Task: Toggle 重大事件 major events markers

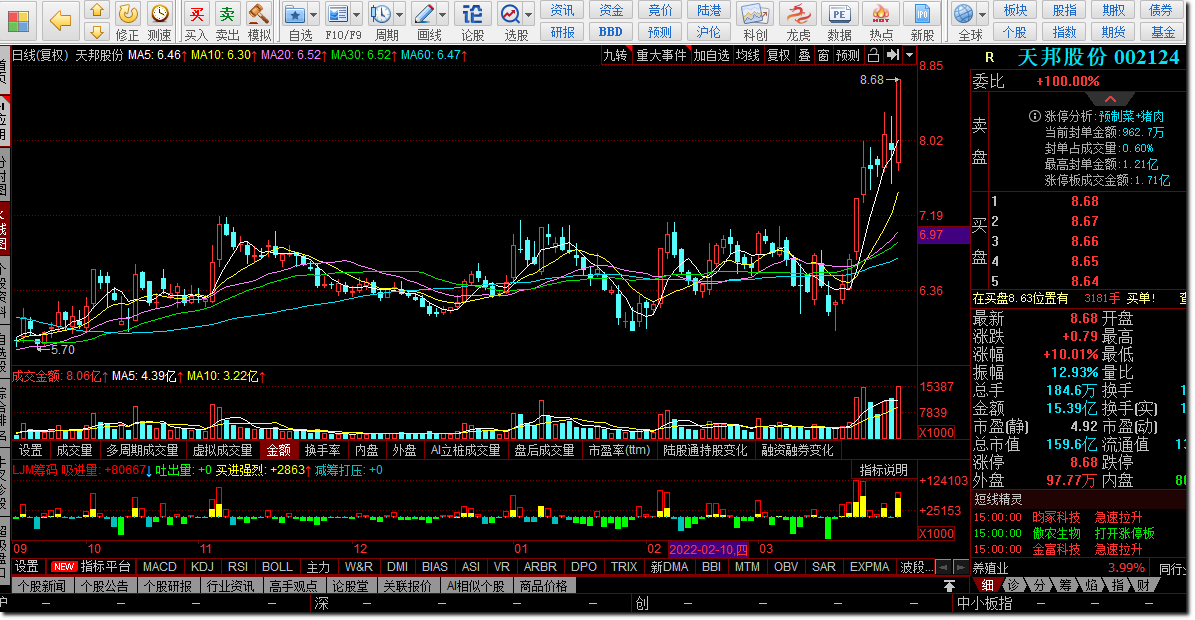Action: pos(662,55)
